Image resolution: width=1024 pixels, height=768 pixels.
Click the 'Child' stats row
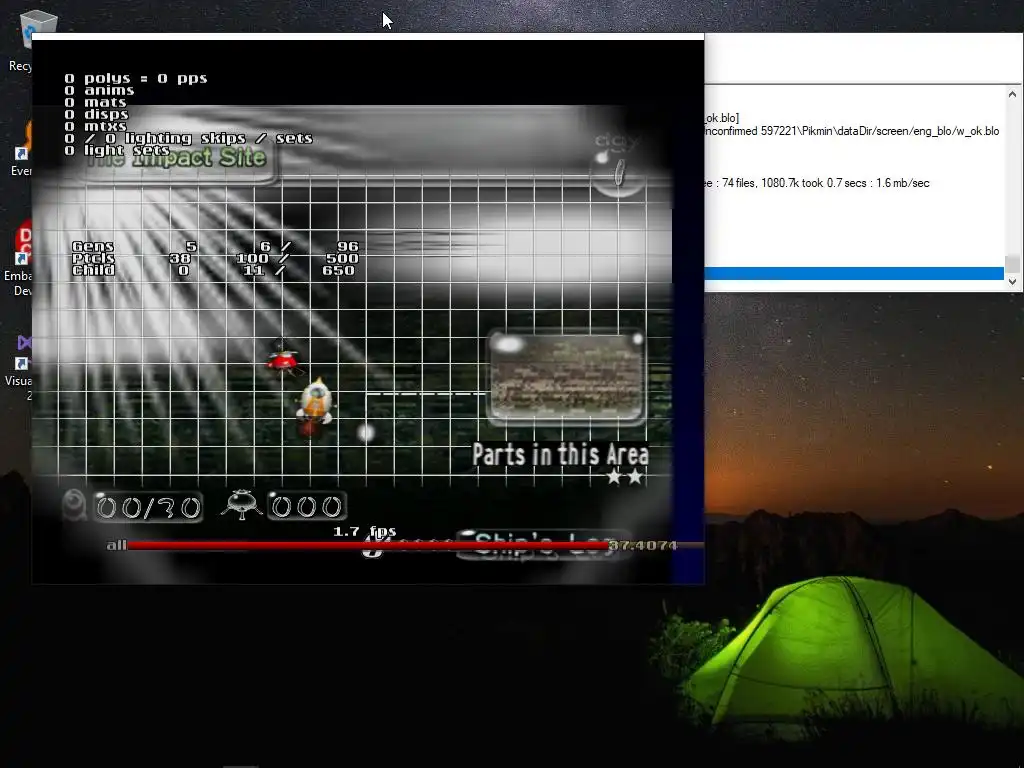click(214, 270)
